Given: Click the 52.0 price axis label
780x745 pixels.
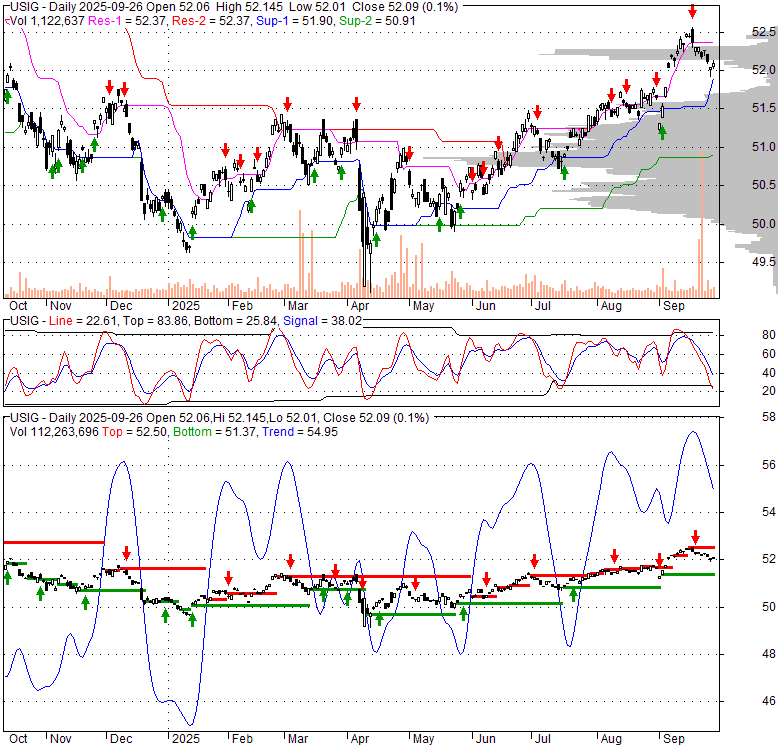Looking at the screenshot, I should click(763, 70).
